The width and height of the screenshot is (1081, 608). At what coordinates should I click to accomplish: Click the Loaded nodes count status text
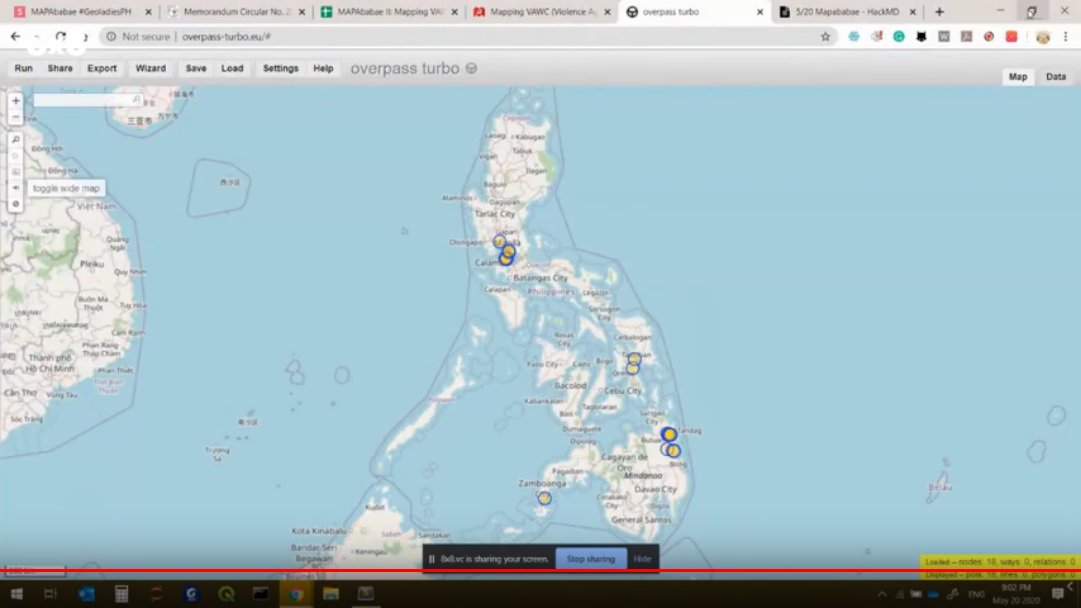(x=999, y=562)
